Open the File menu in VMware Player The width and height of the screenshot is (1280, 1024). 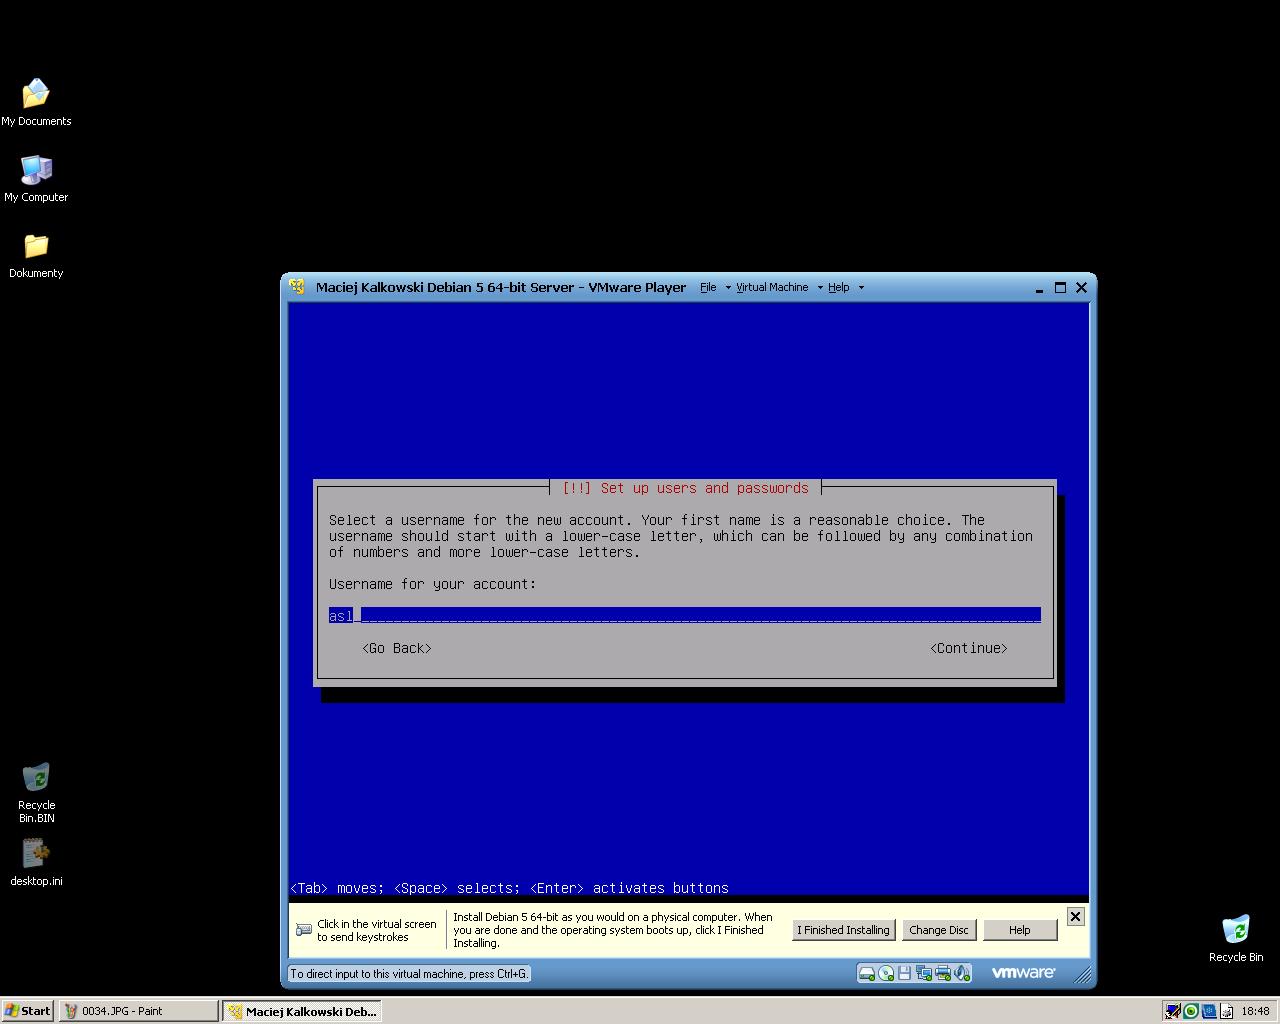tap(708, 287)
